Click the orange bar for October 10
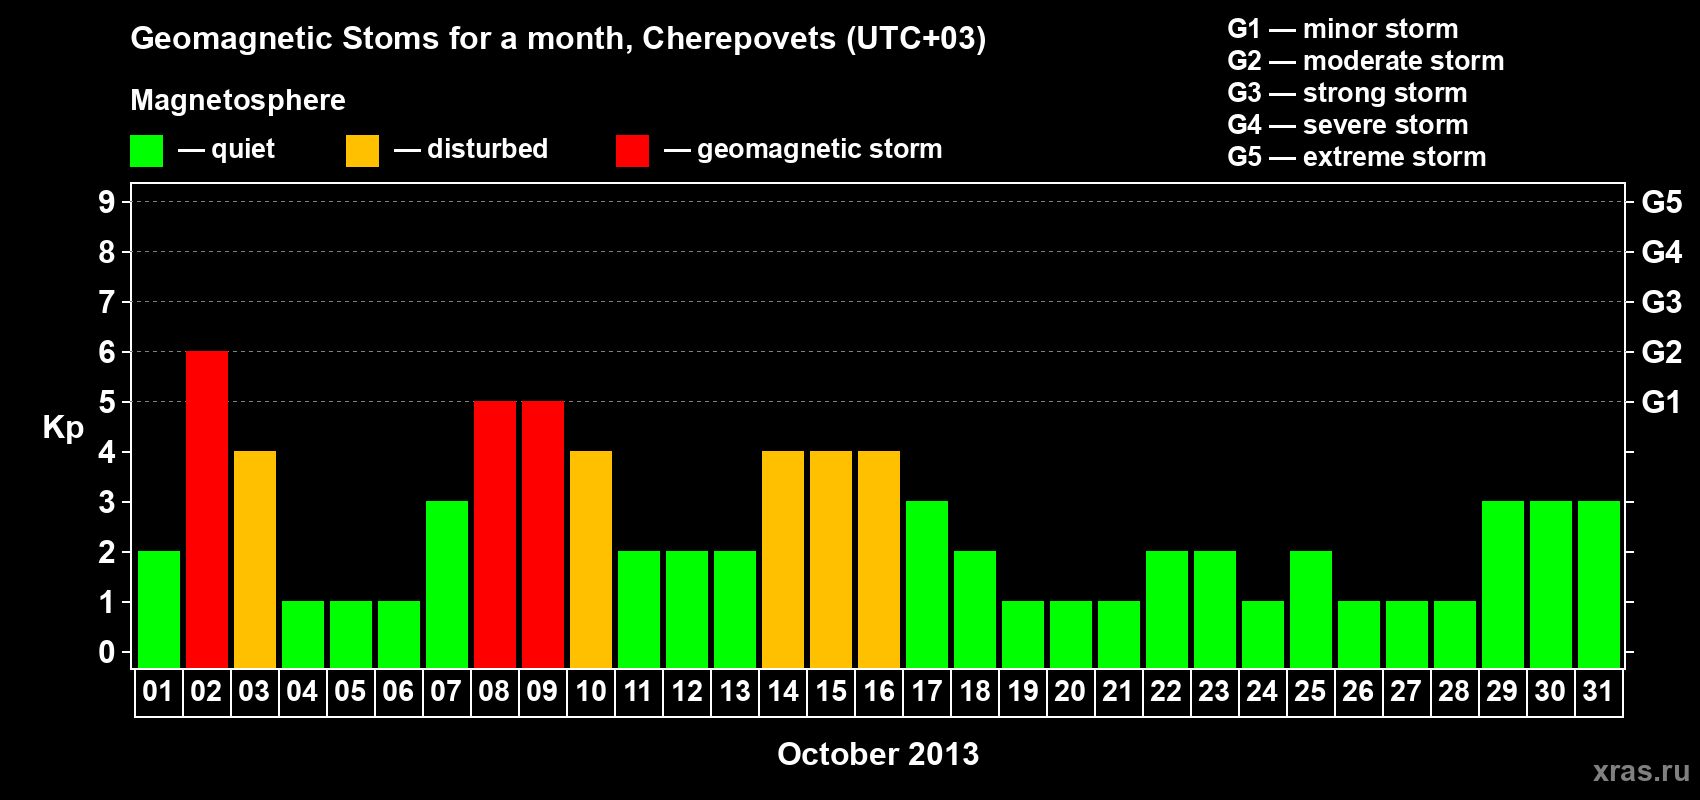This screenshot has height=800, width=1700. 591,560
